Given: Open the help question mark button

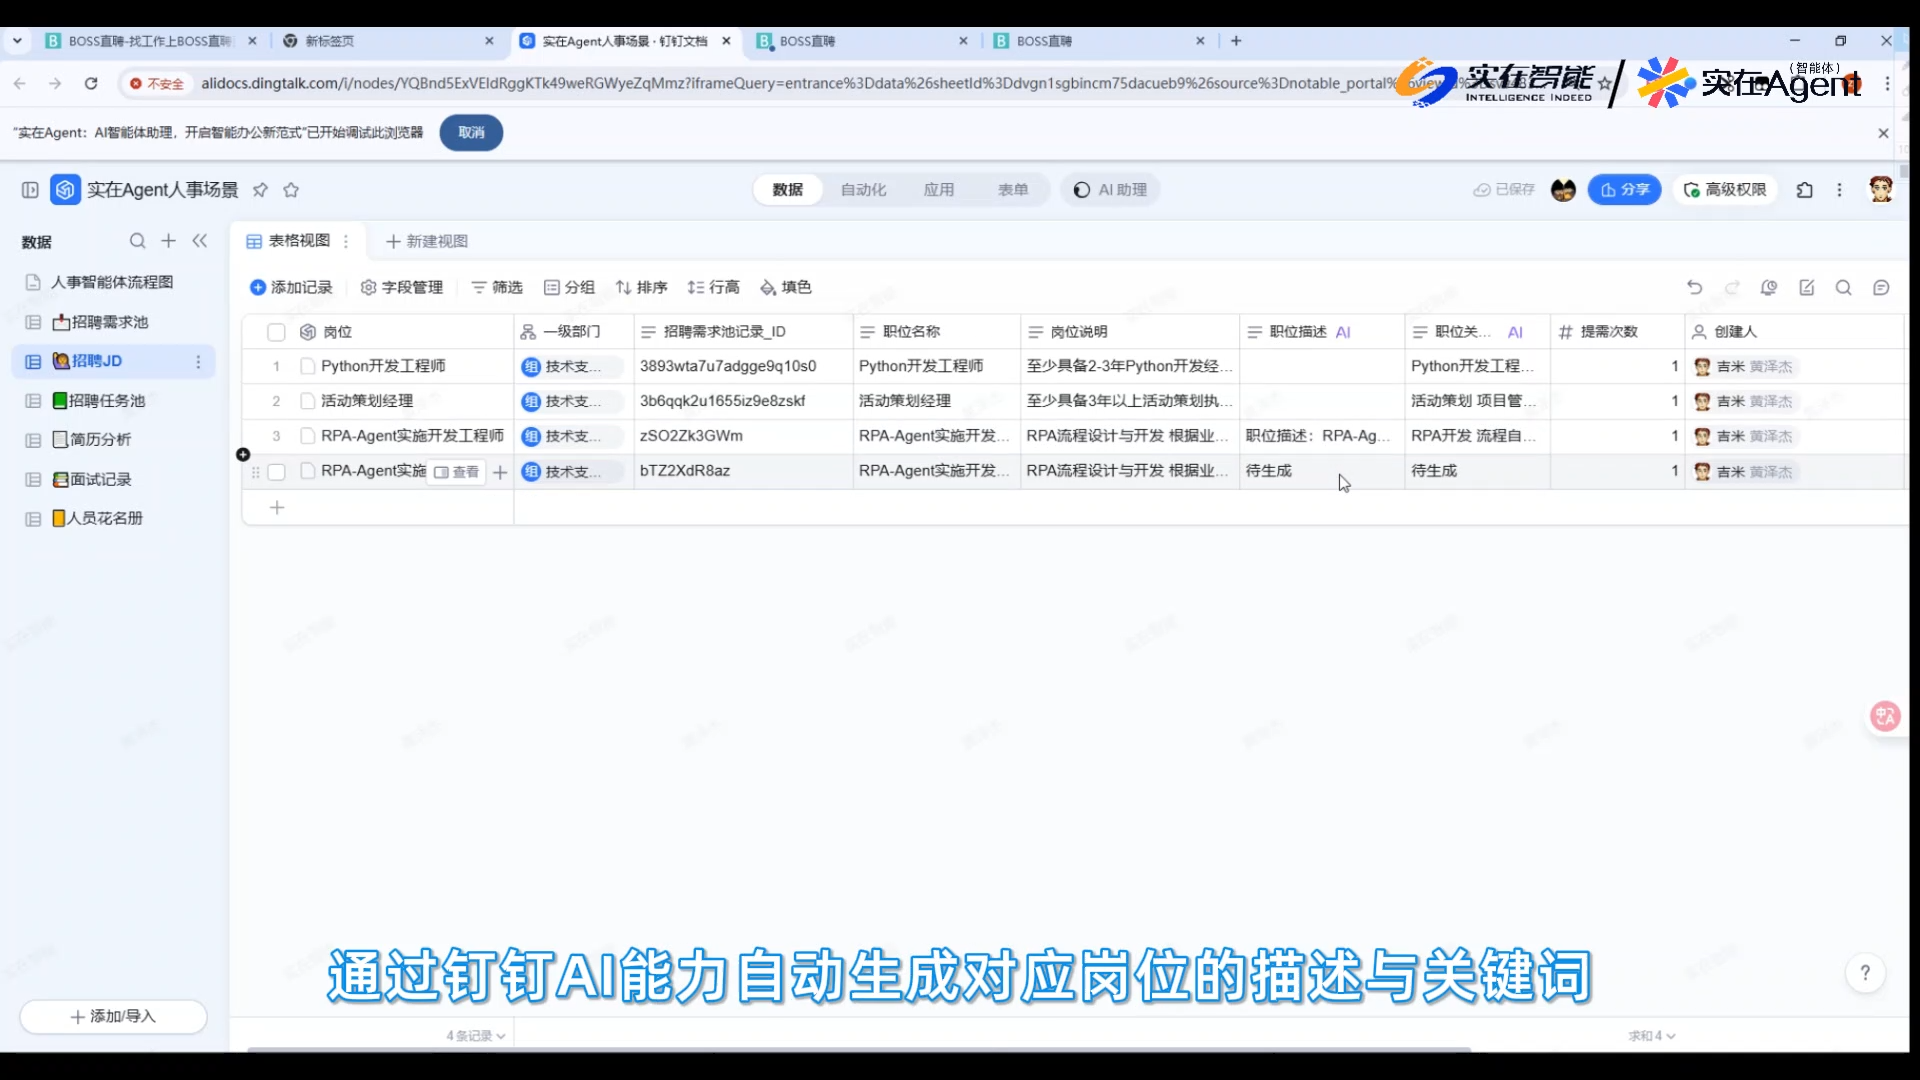Looking at the screenshot, I should coord(1864,973).
